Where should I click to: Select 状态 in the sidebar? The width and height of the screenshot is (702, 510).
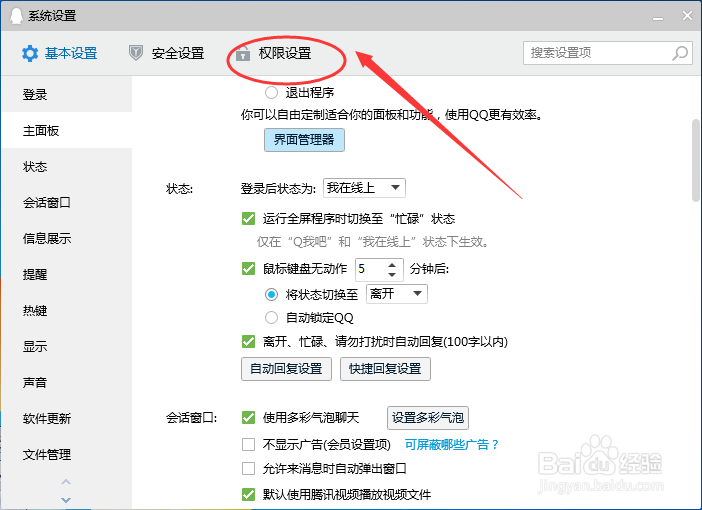pos(67,167)
